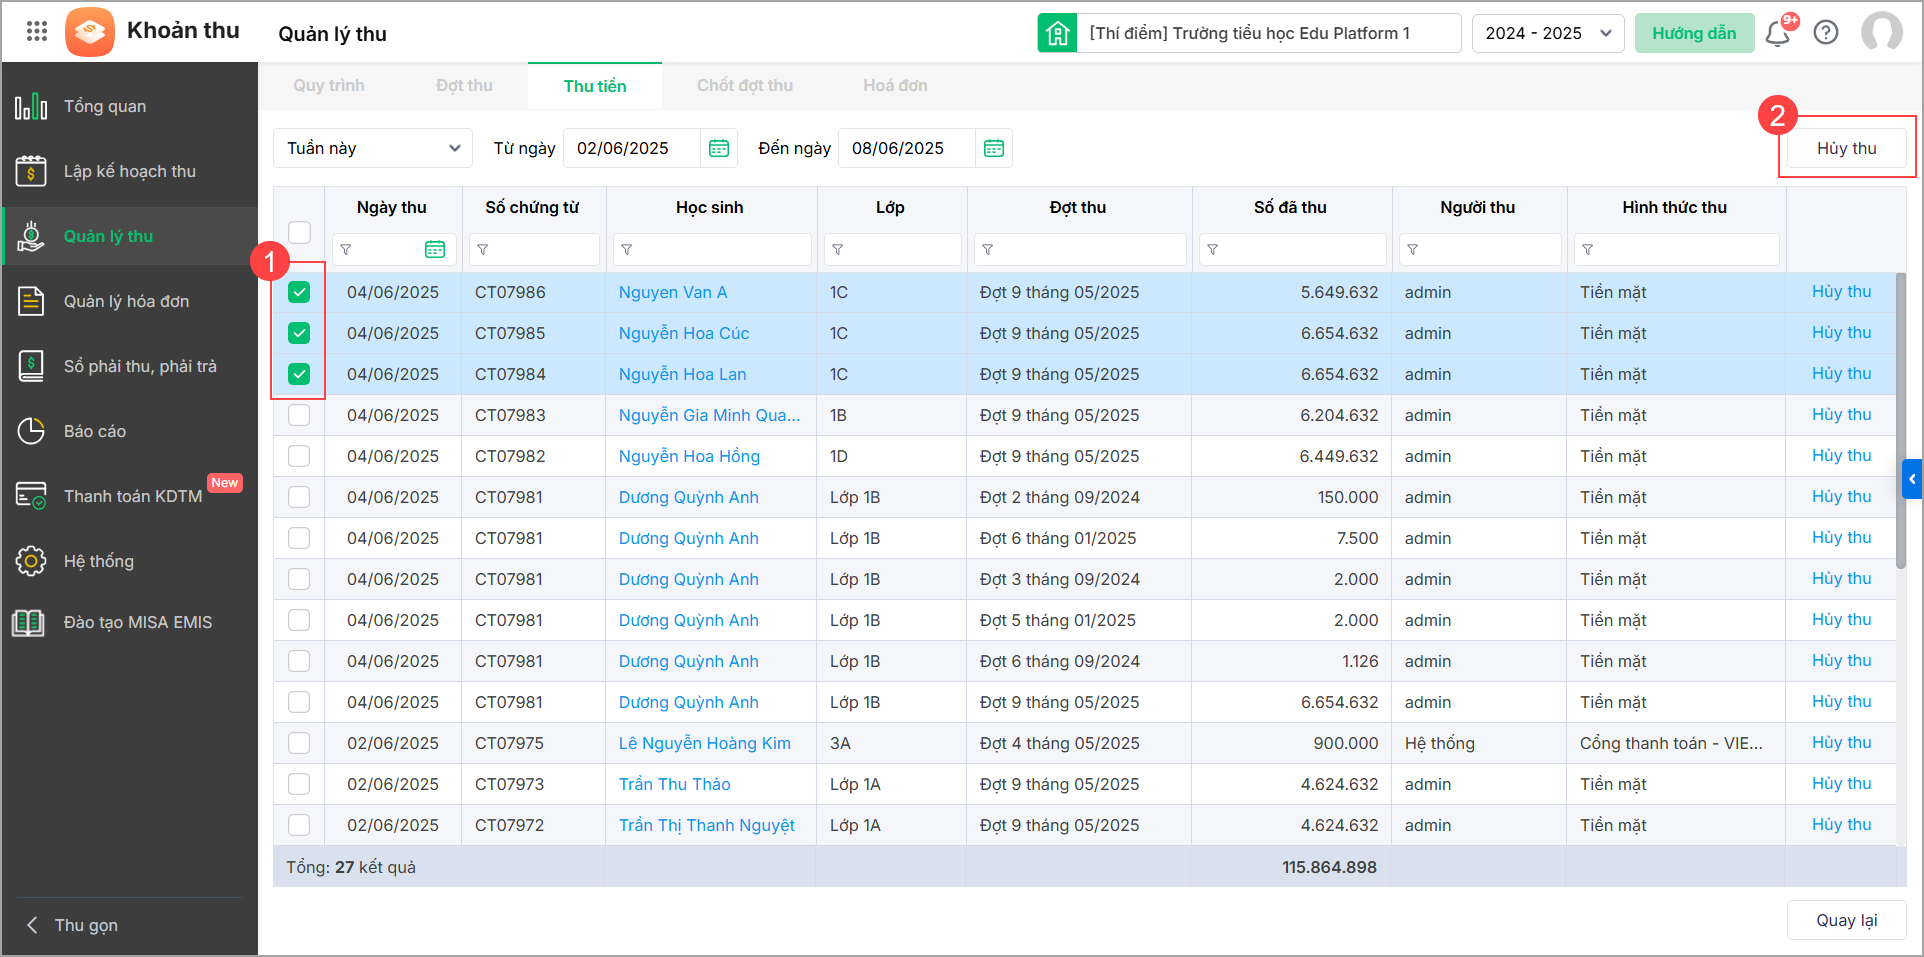Switch to the Hoá đơn tab
The height and width of the screenshot is (957, 1924).
(895, 86)
